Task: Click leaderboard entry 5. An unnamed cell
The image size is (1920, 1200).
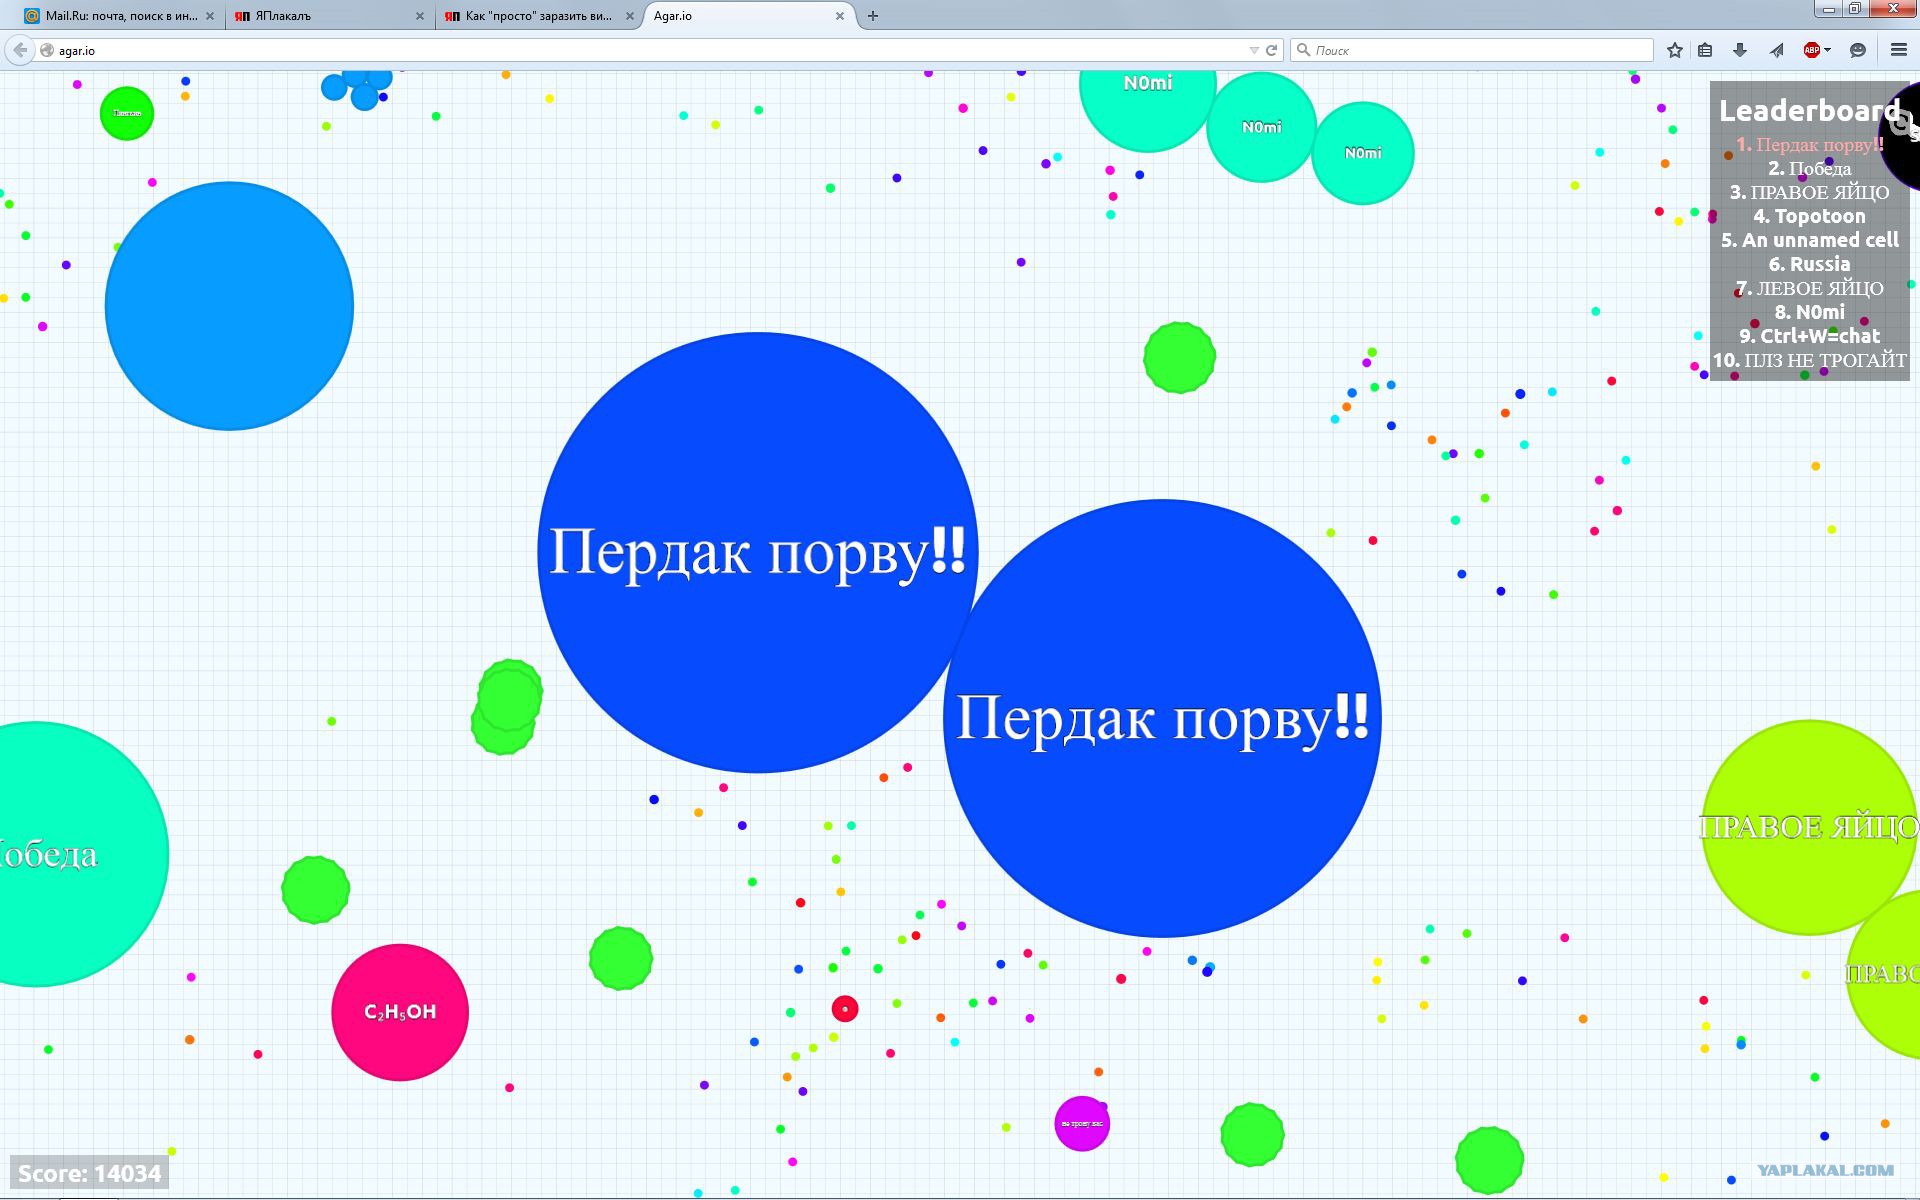Action: [1809, 241]
